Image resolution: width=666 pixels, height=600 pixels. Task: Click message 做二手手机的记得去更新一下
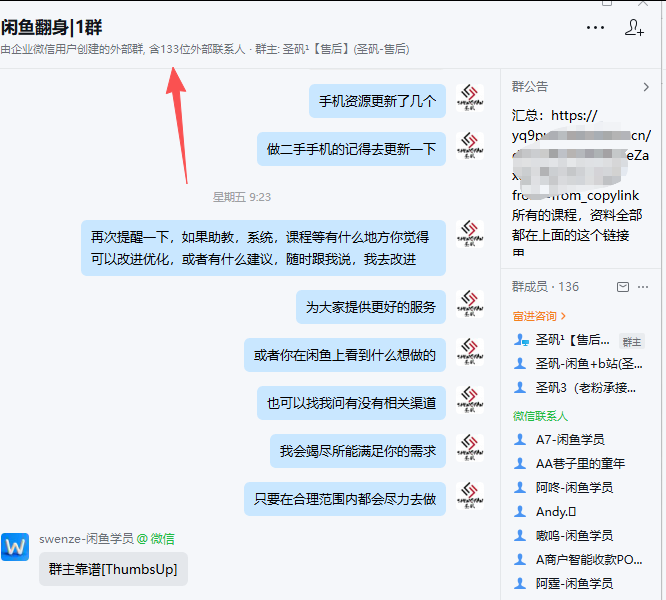tap(351, 149)
